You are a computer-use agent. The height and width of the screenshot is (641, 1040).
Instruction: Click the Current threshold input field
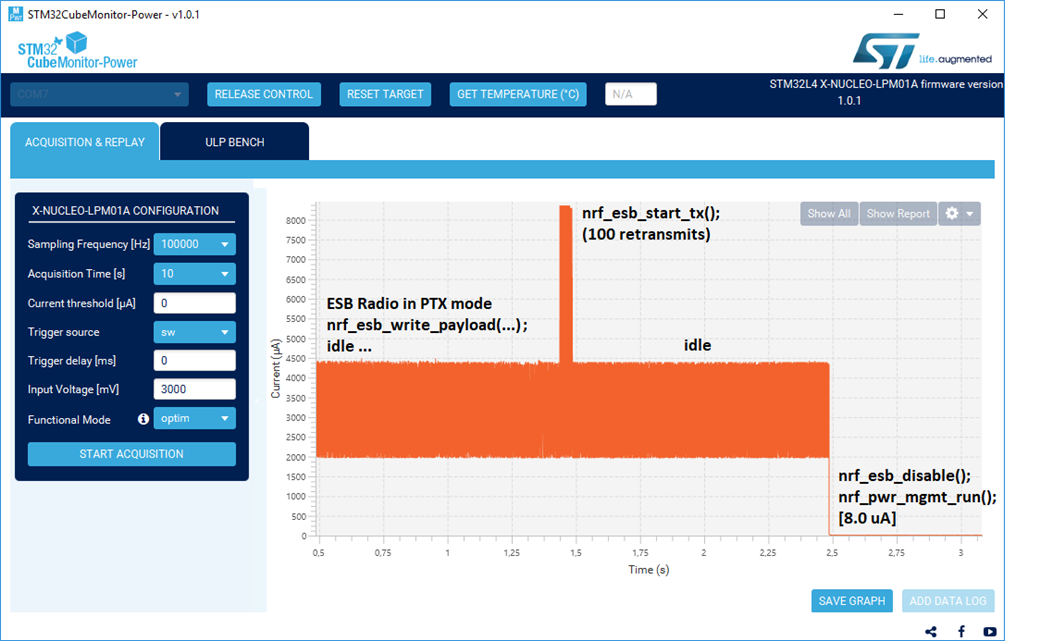point(194,303)
